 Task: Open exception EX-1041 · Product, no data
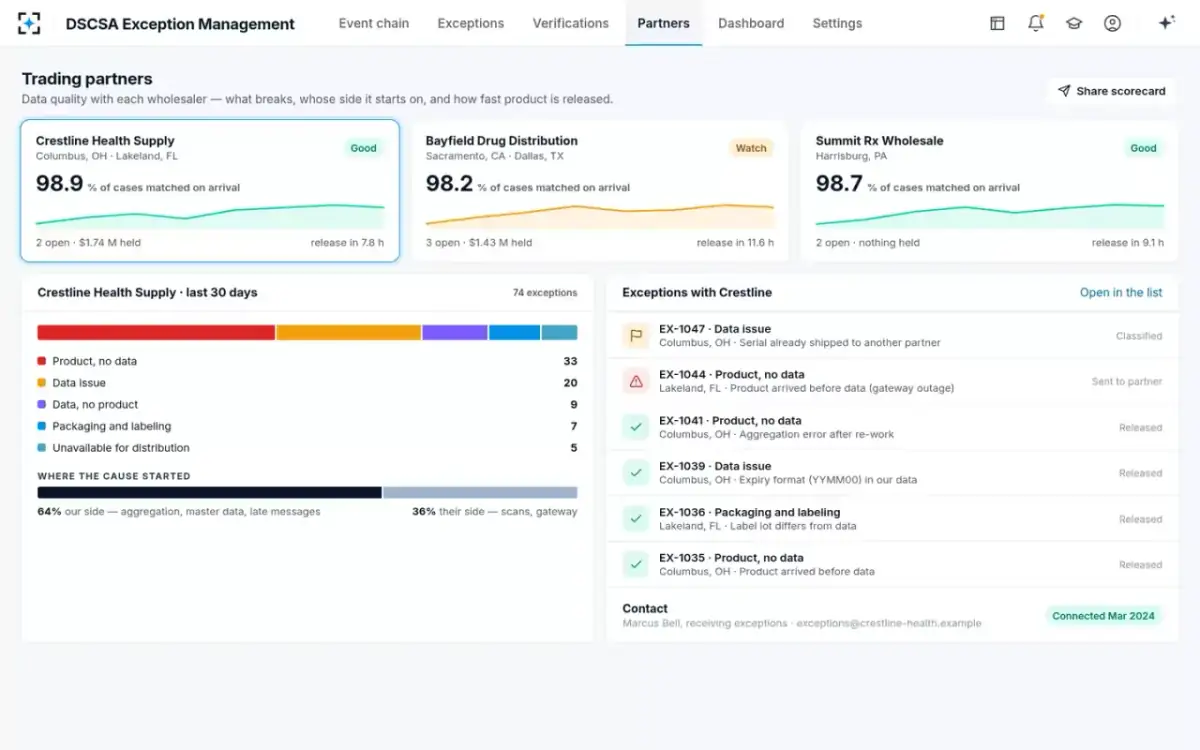point(893,427)
